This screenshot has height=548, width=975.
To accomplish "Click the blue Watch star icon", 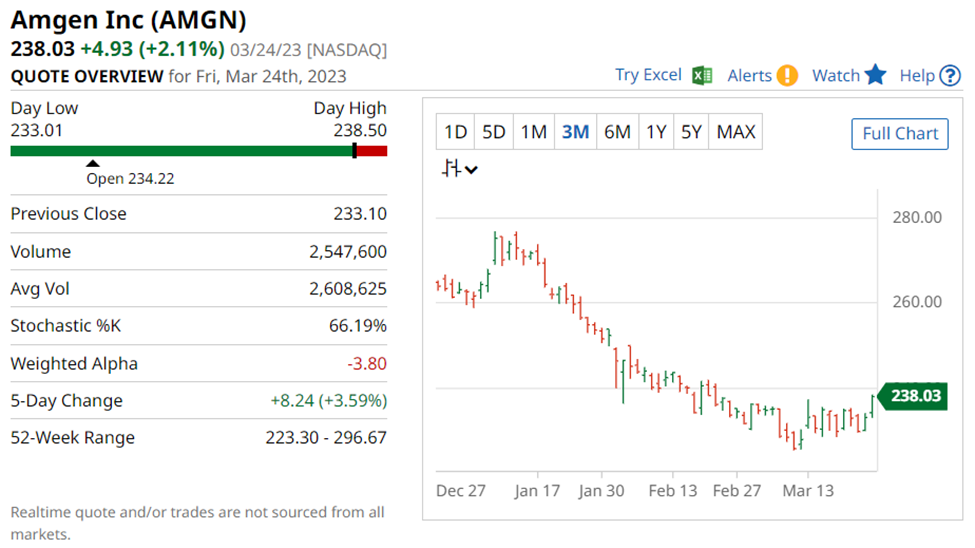I will (876, 75).
